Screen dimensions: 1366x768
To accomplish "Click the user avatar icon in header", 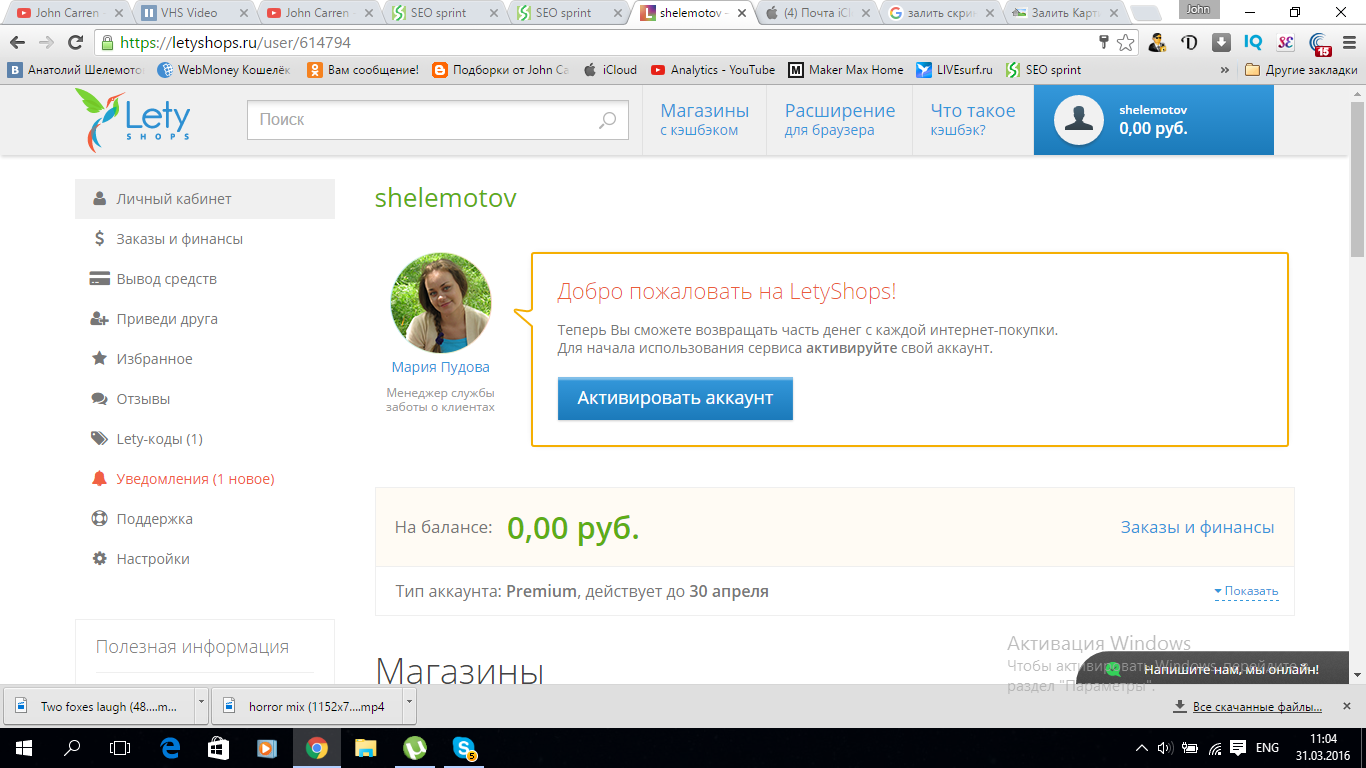I will [1079, 120].
